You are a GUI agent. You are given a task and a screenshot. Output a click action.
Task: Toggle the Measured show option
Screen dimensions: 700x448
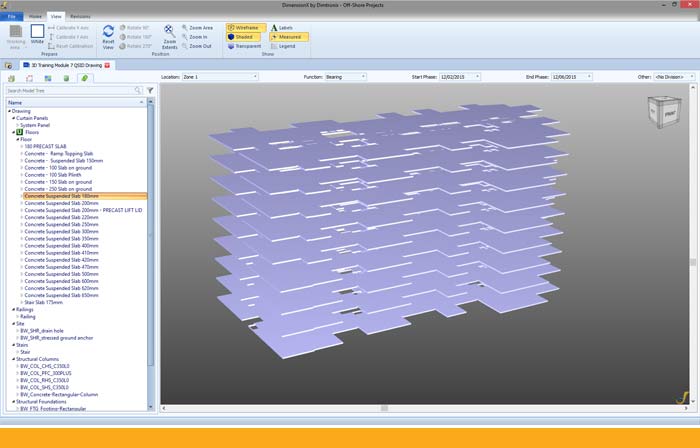pos(288,37)
